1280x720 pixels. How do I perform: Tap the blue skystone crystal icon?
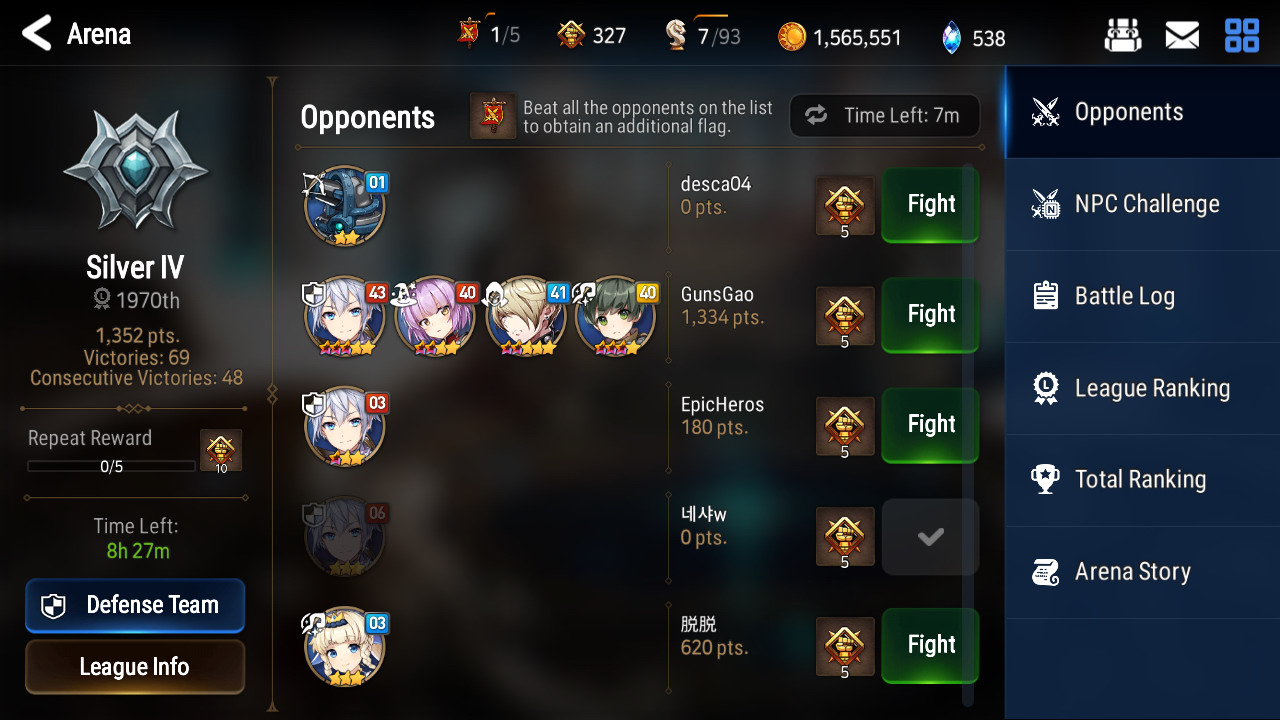951,38
